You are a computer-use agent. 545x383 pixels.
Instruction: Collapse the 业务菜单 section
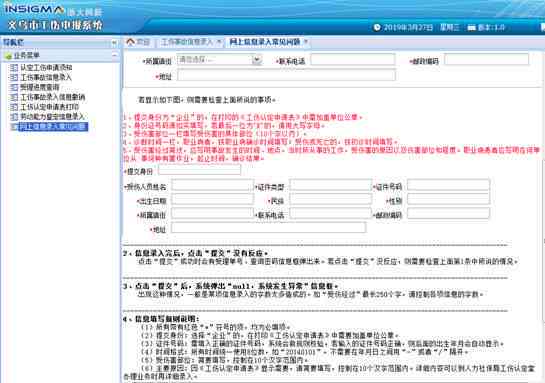[x=114, y=55]
